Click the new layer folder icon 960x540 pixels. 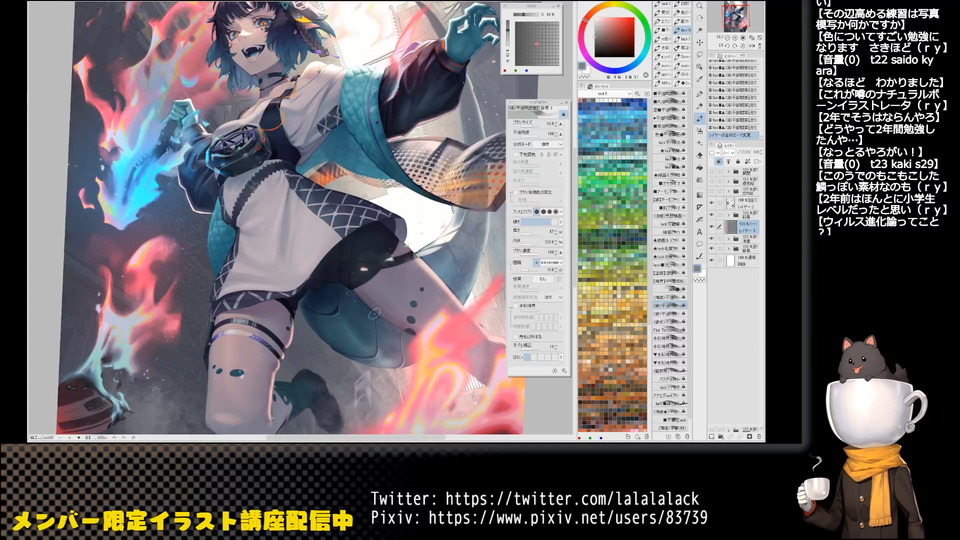click(x=721, y=437)
